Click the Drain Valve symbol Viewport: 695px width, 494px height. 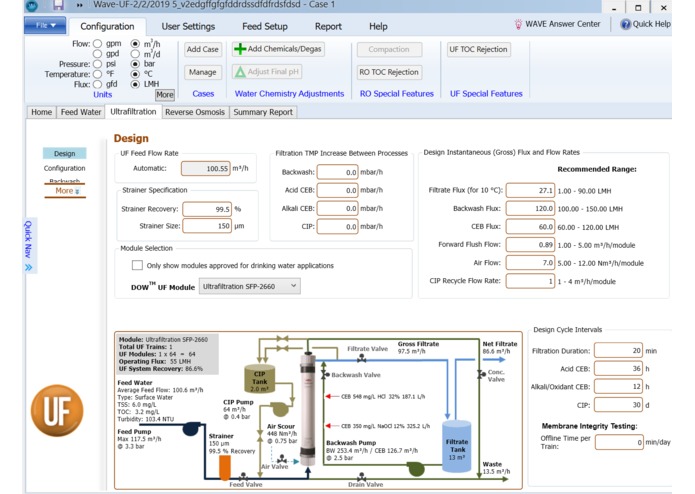pos(362,476)
